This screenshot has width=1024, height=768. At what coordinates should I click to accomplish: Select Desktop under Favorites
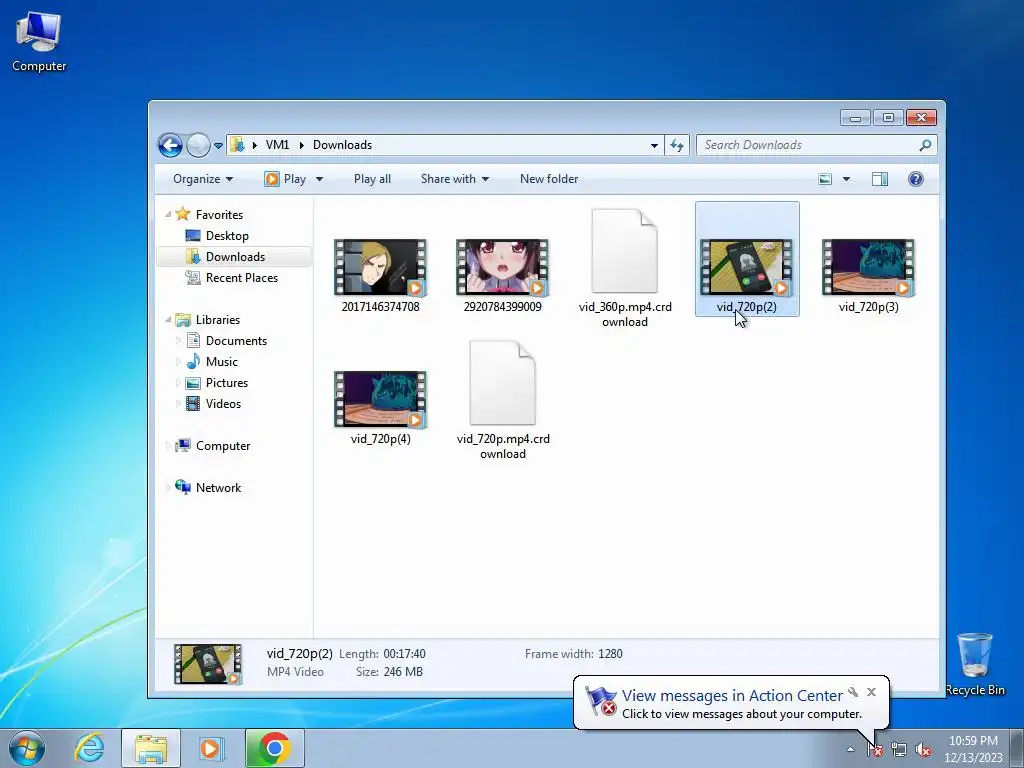coord(227,236)
